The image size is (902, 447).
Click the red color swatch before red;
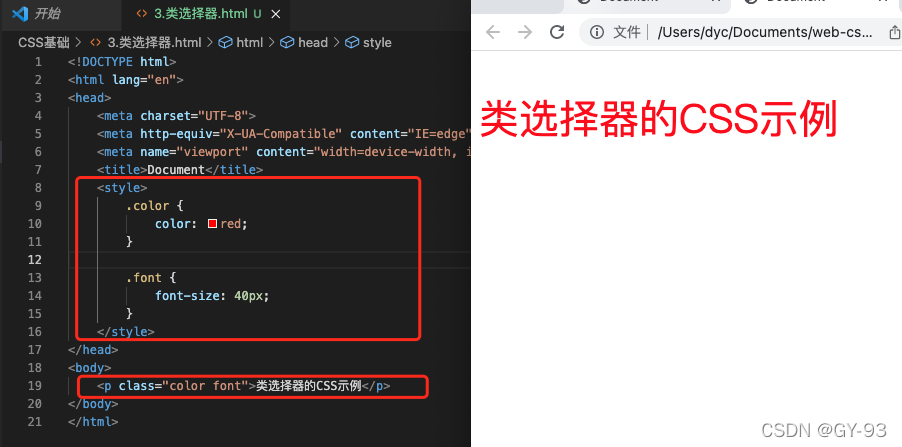point(212,224)
